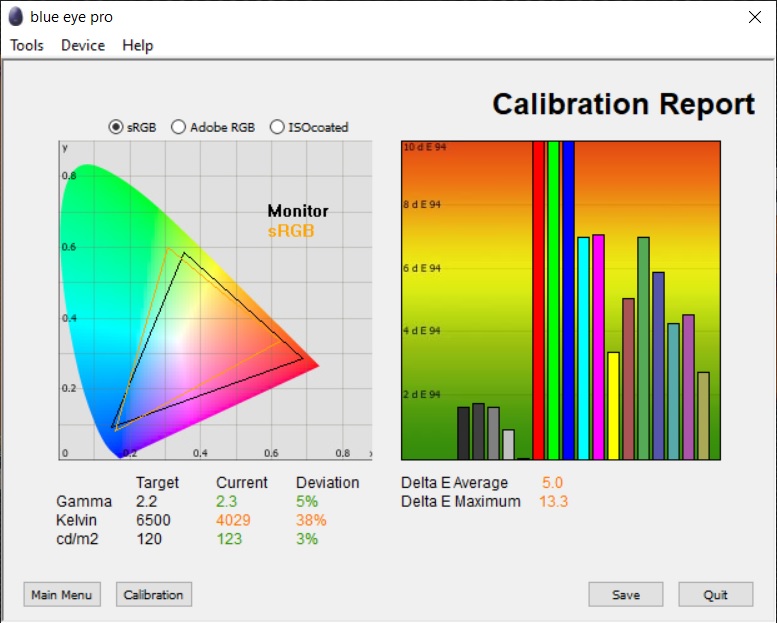The height and width of the screenshot is (623, 777).
Task: Click the Monitor gamut legend label
Action: click(298, 211)
